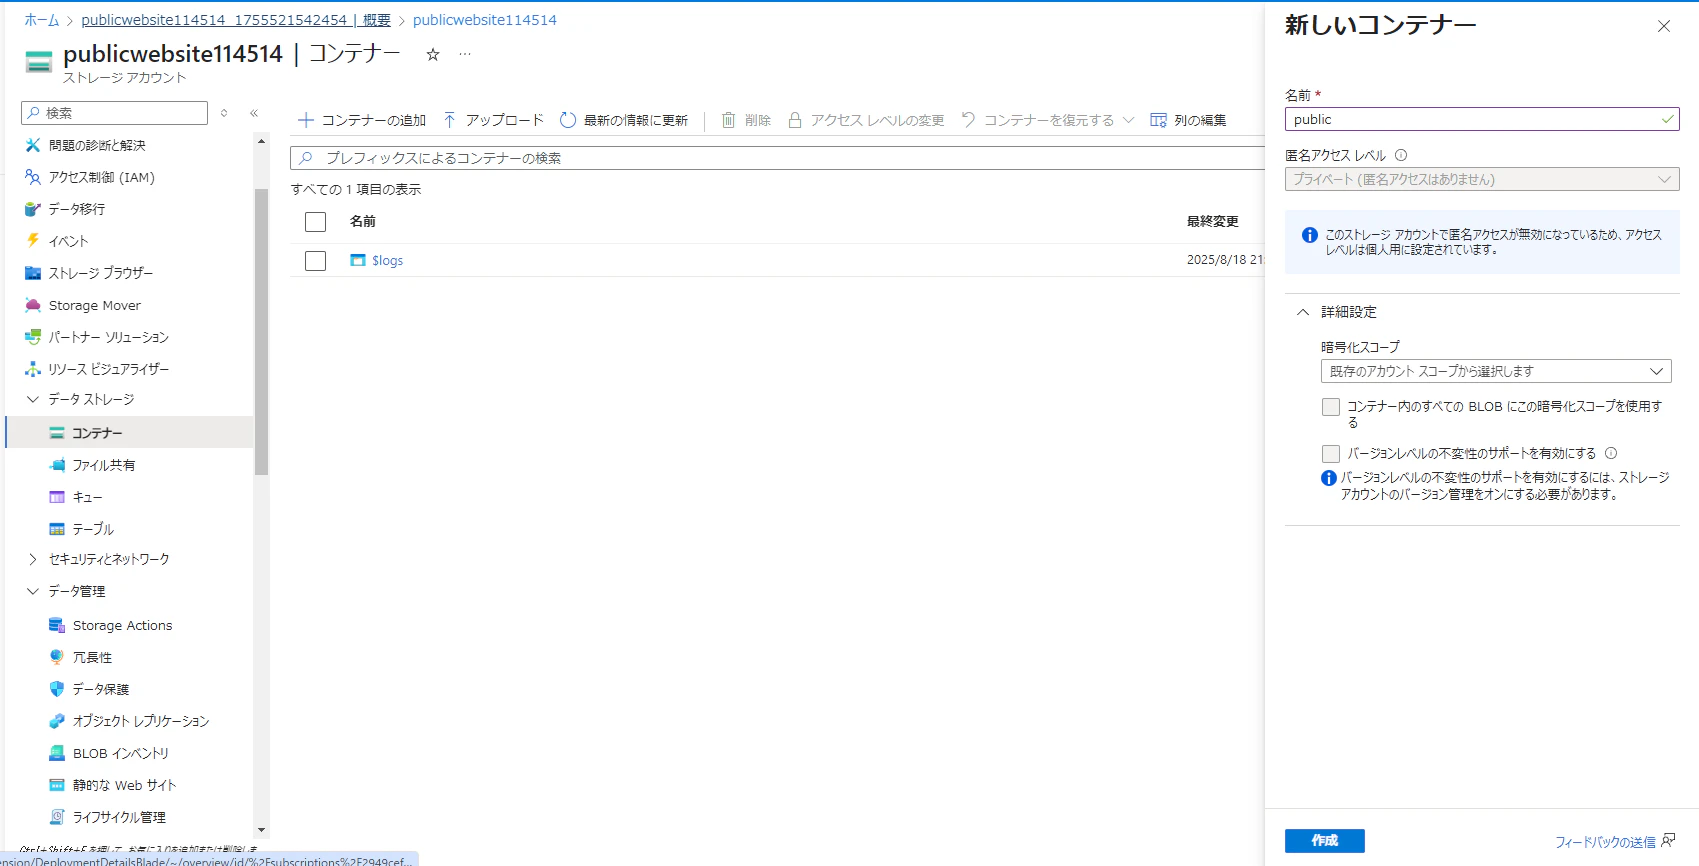Sort by the 最終変更 column header
Viewport: 1699px width, 866px height.
tap(1213, 221)
